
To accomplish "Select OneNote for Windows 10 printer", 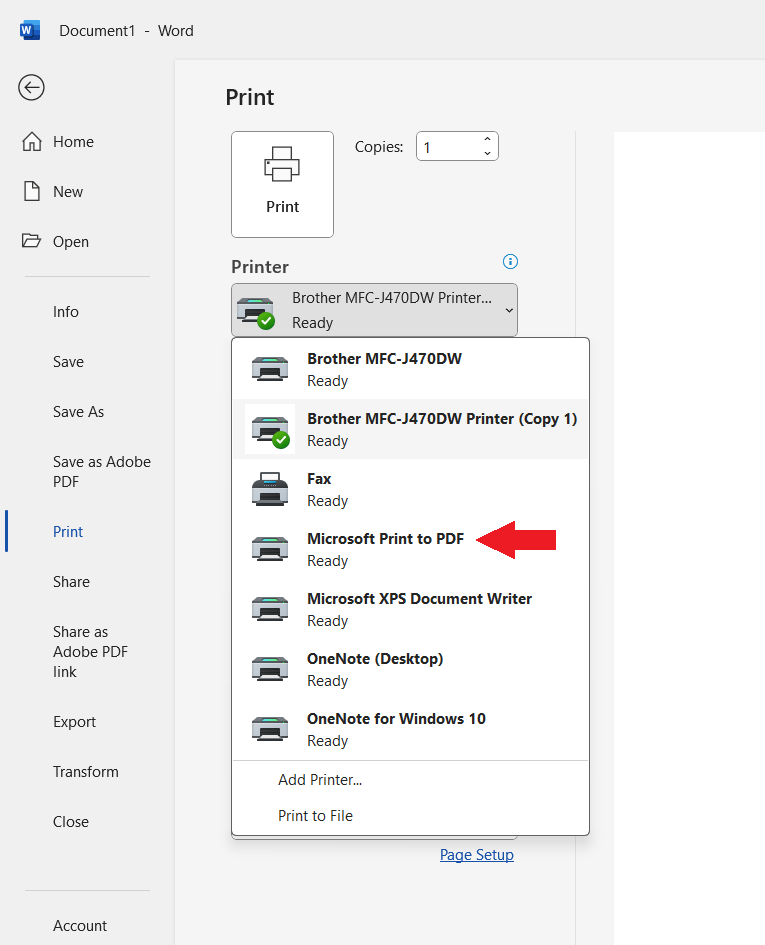I will click(x=410, y=729).
